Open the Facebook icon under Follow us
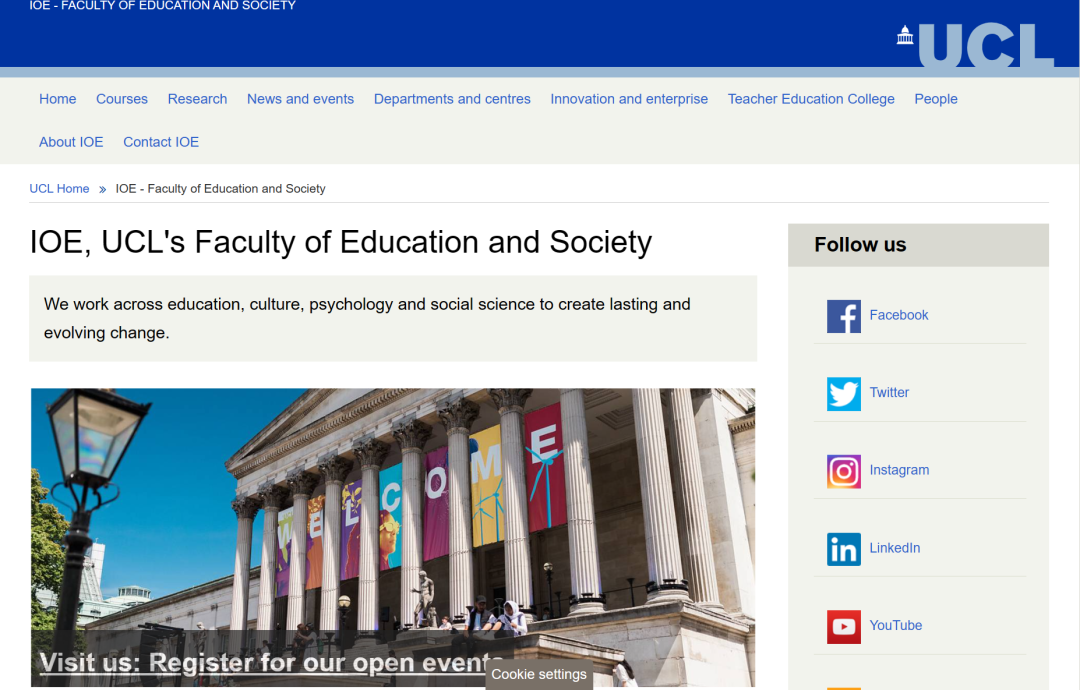 click(843, 315)
